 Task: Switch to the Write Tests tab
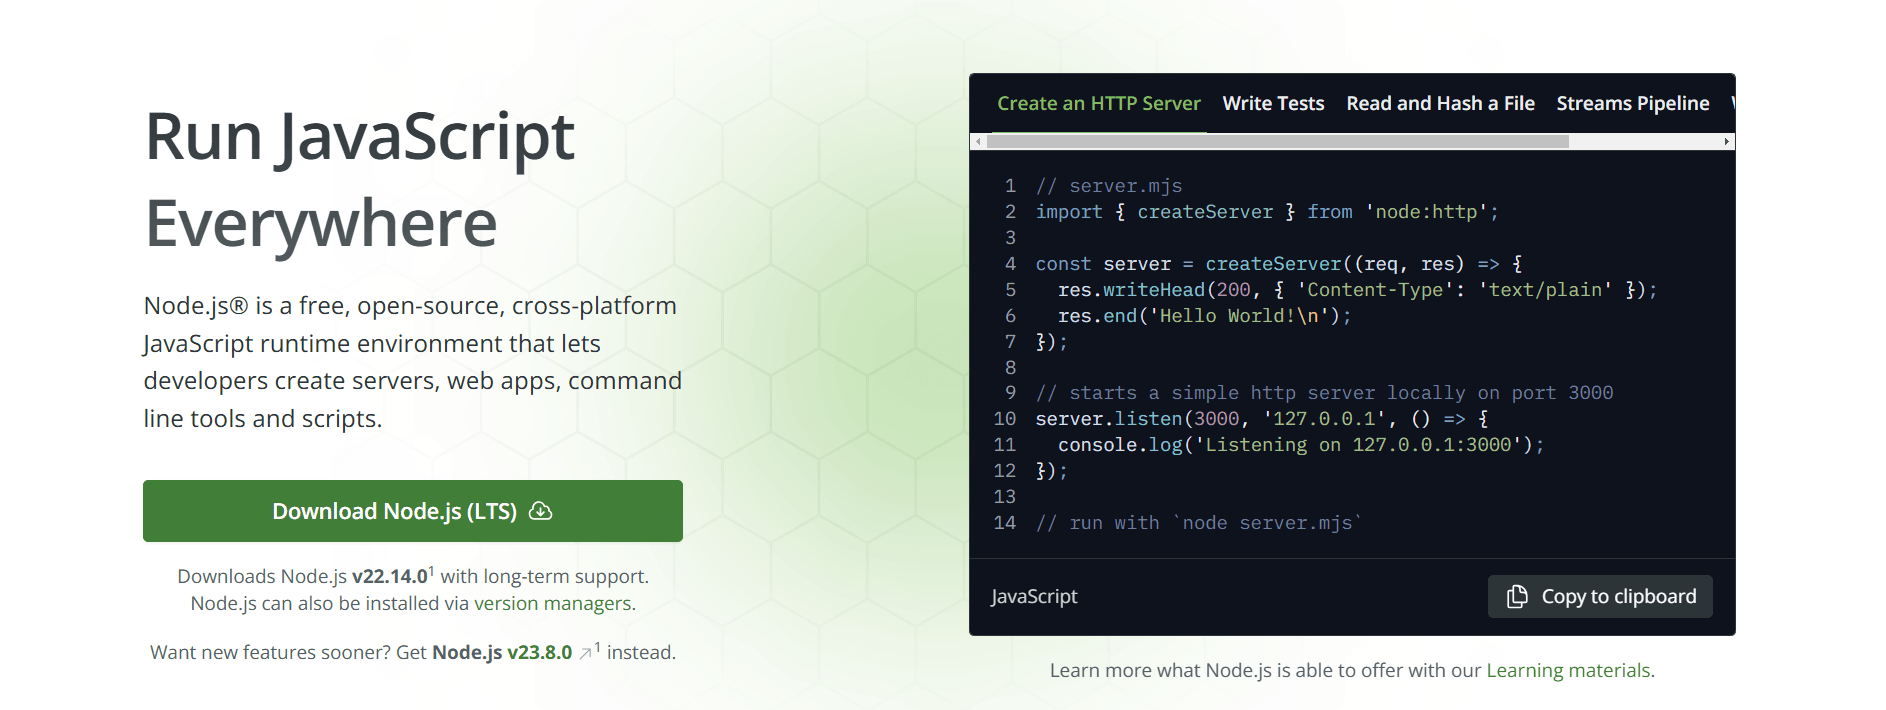[1273, 103]
